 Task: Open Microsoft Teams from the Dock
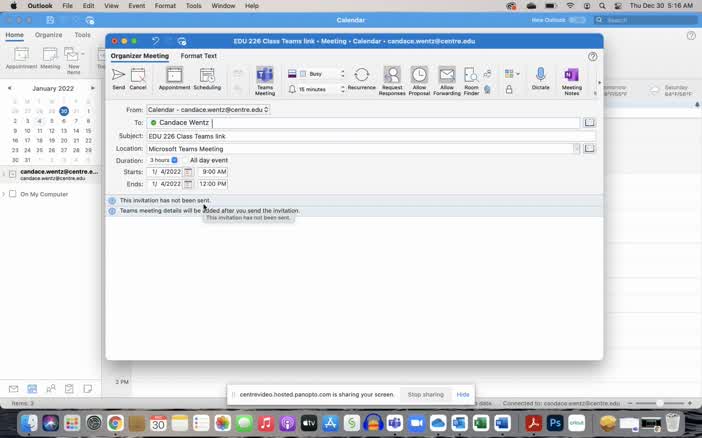(x=394, y=423)
